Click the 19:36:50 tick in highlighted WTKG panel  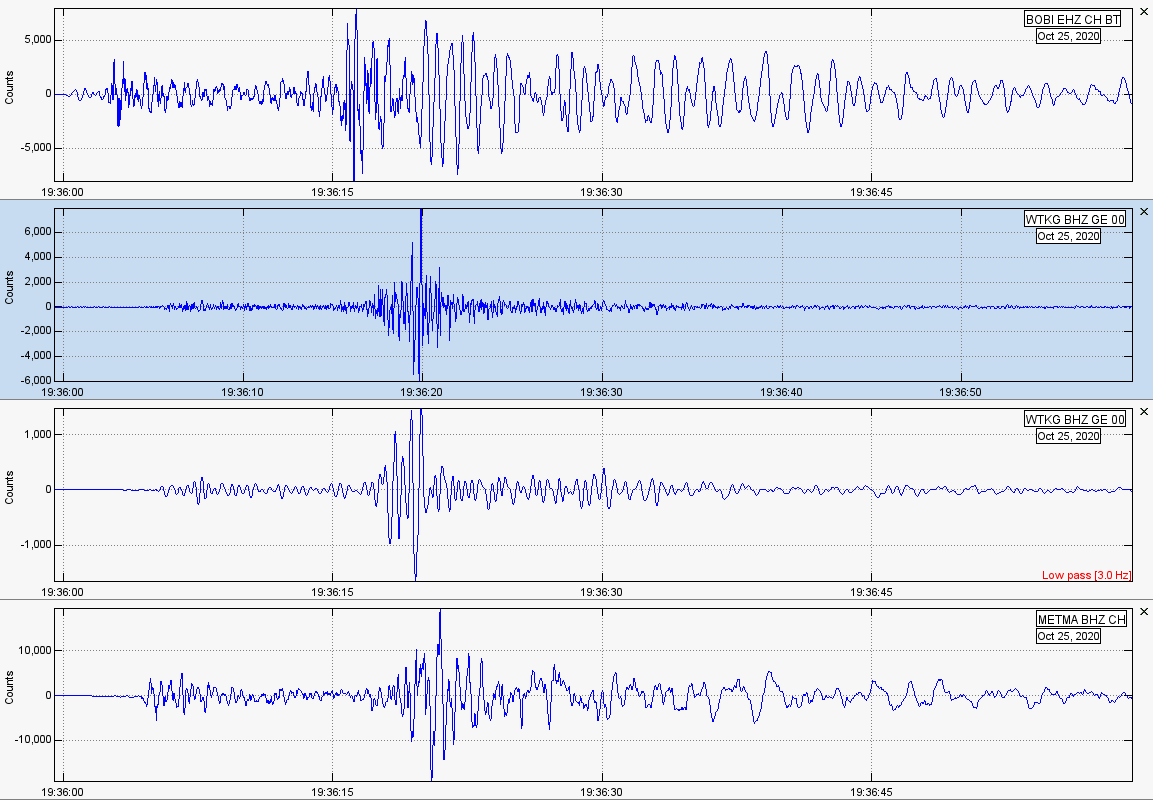pos(961,392)
